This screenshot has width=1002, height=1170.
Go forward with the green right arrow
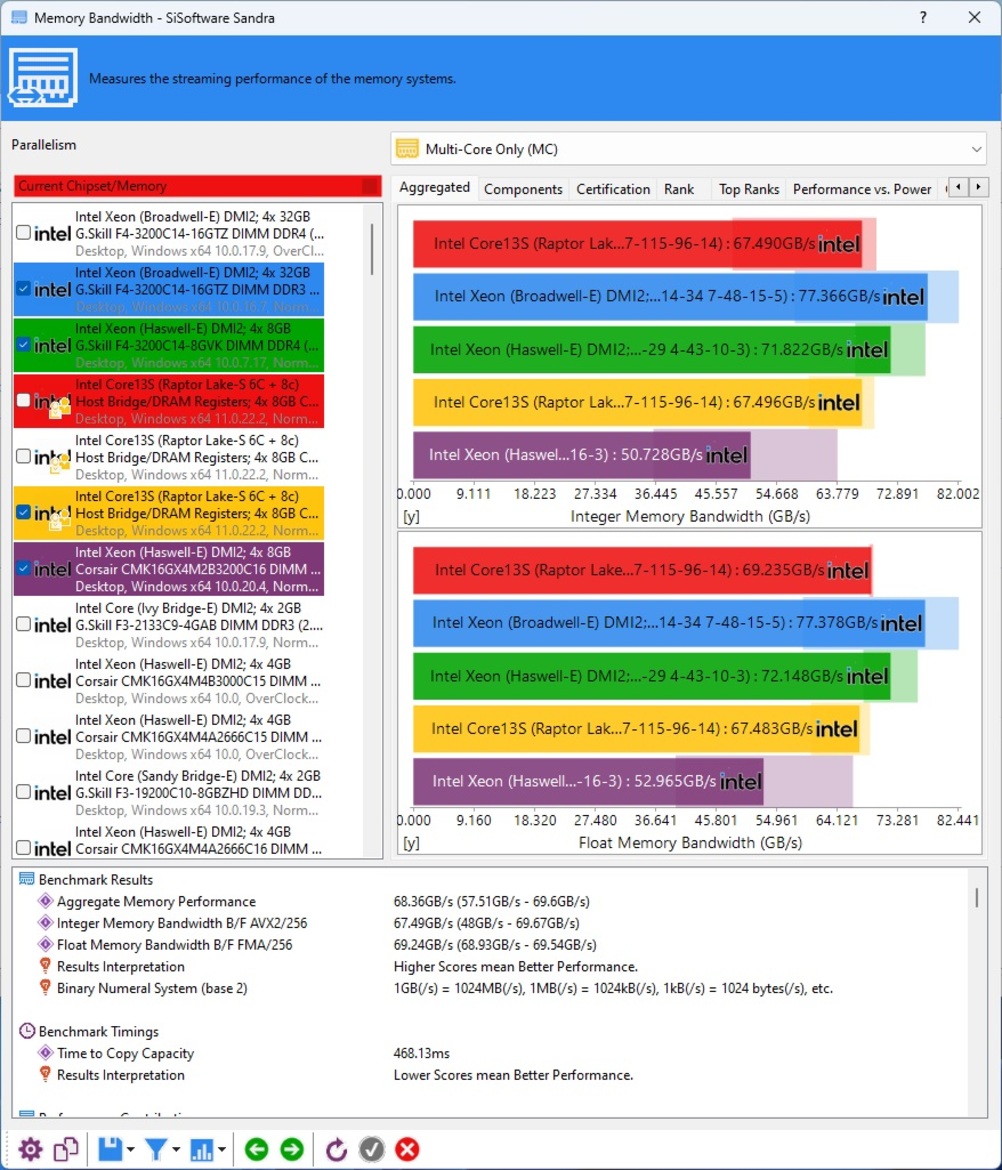292,1149
